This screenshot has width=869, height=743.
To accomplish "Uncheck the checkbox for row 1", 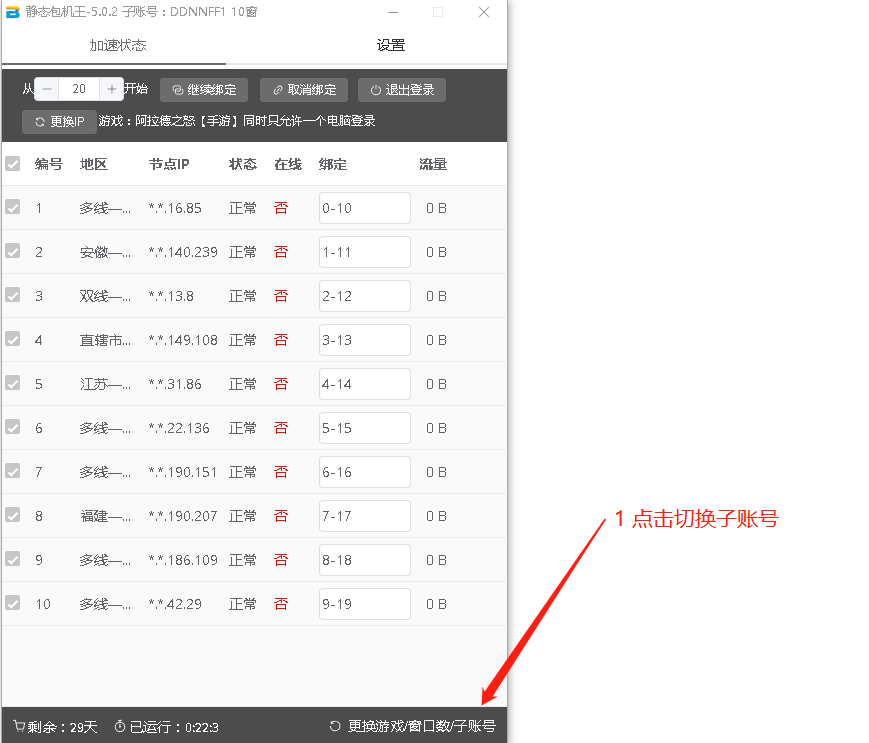I will tap(13, 208).
